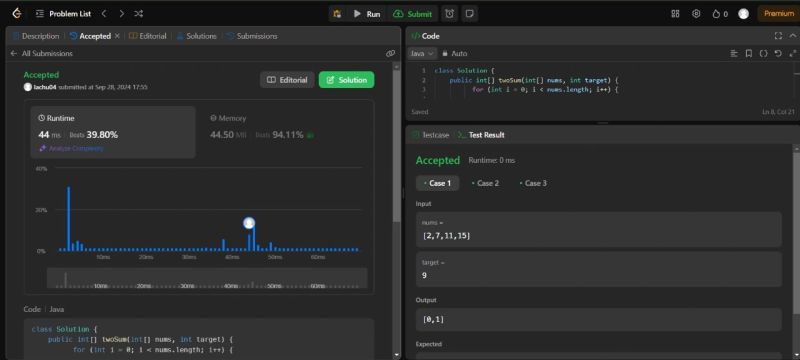Image resolution: width=800 pixels, height=360 pixels.
Task: Reset code with the undo arrow icon
Action: (778, 53)
